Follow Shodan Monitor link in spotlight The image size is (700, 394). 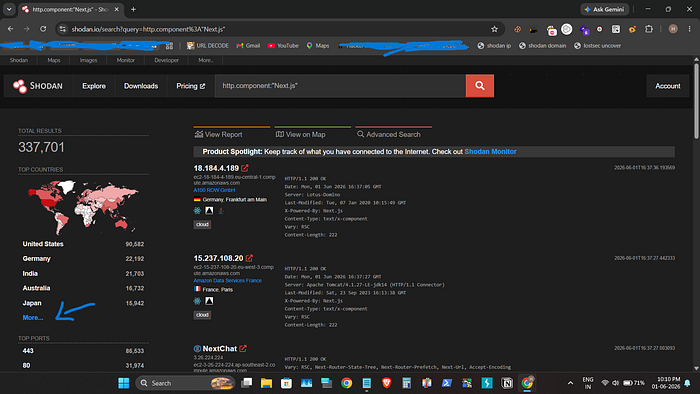[x=490, y=152]
